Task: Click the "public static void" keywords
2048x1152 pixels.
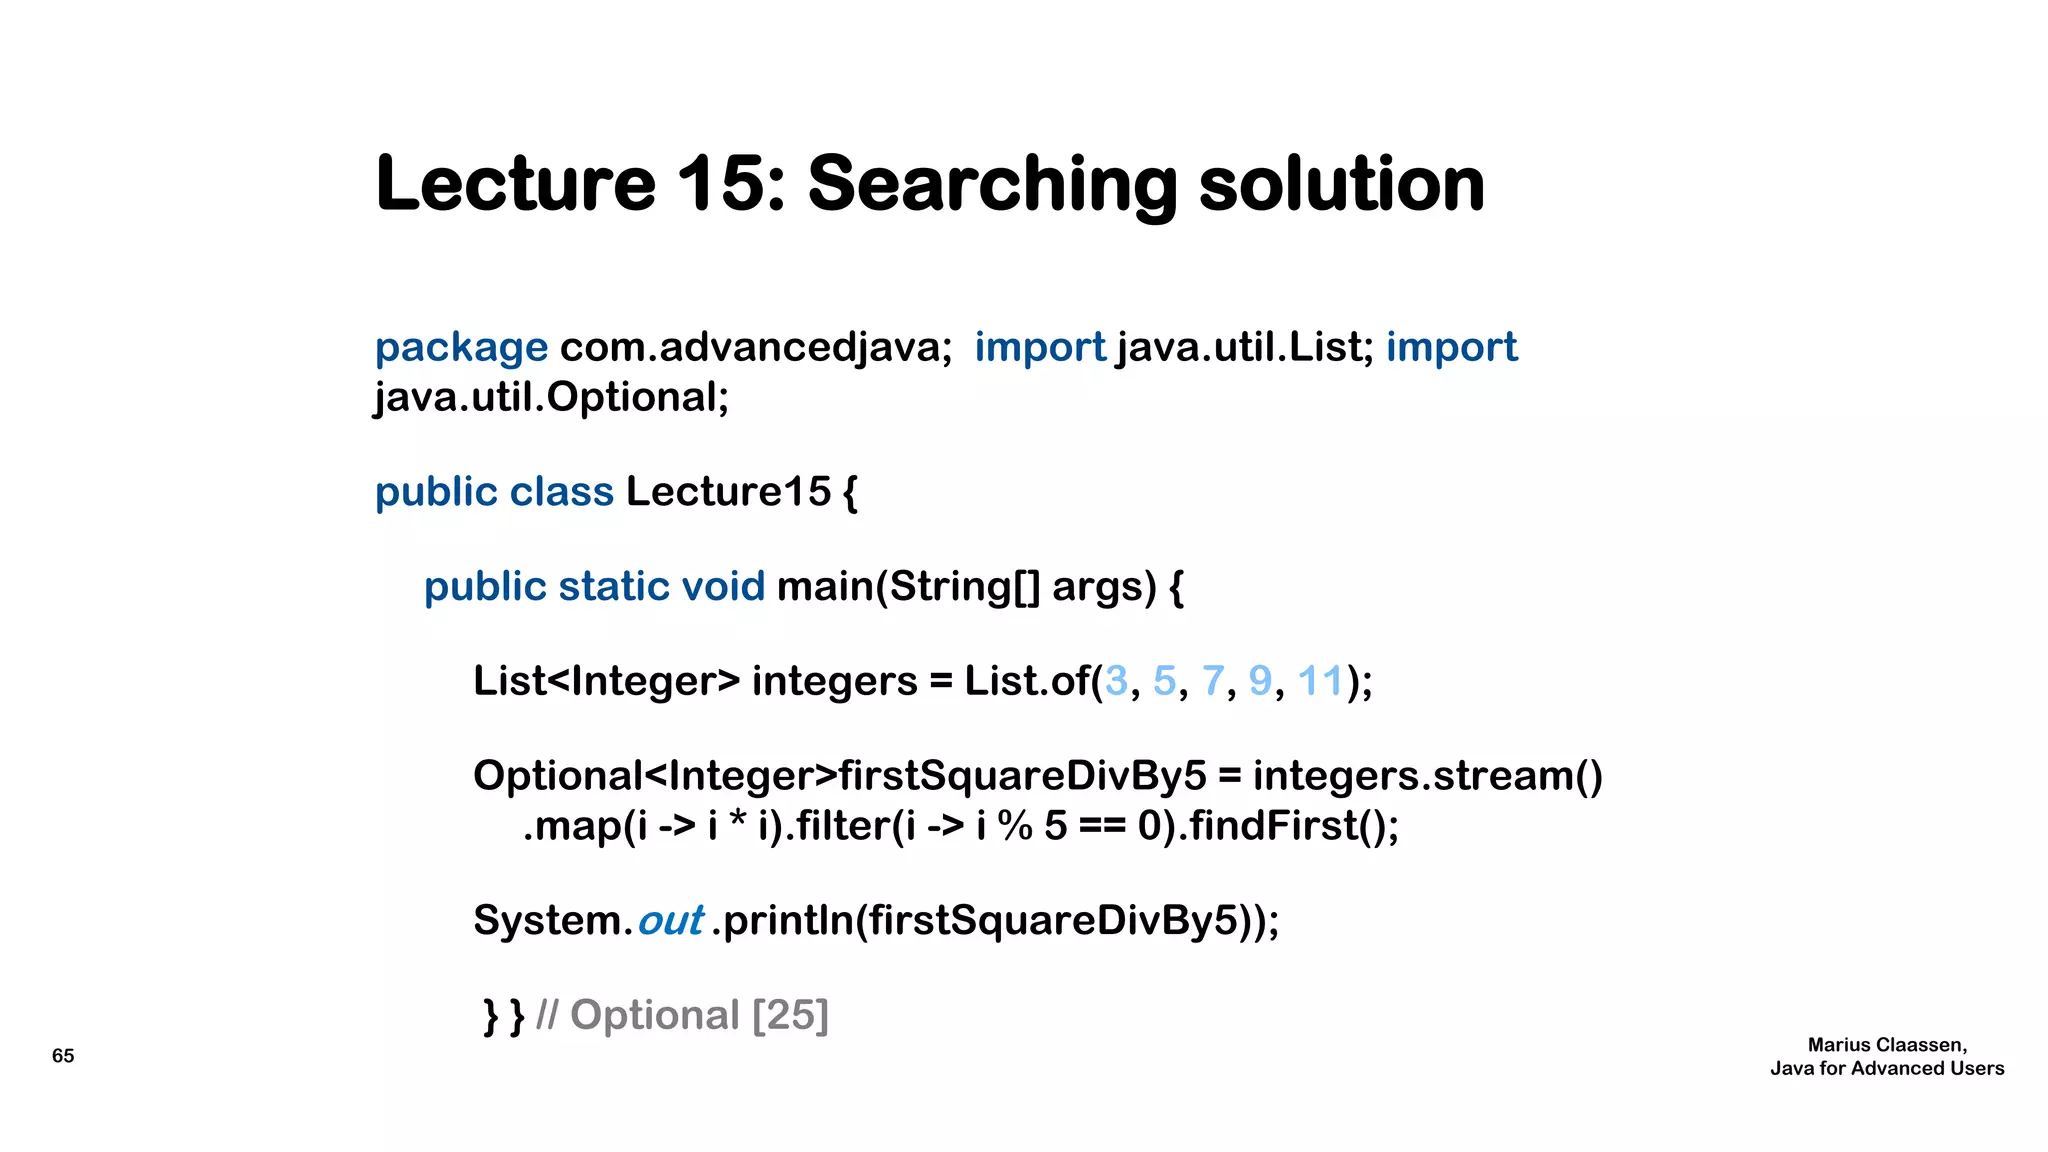Action: pyautogui.click(x=594, y=587)
